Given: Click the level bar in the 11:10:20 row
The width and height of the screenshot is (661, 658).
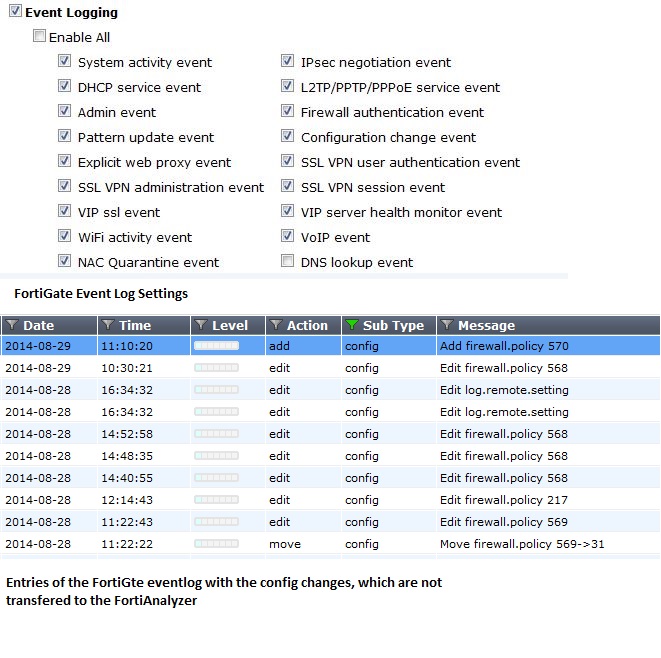Looking at the screenshot, I should tap(216, 346).
